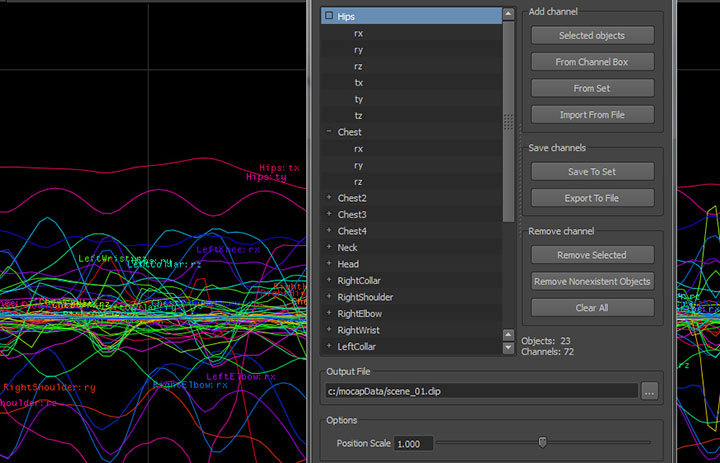Click Remove Selected button
720x463 pixels.
tap(592, 254)
